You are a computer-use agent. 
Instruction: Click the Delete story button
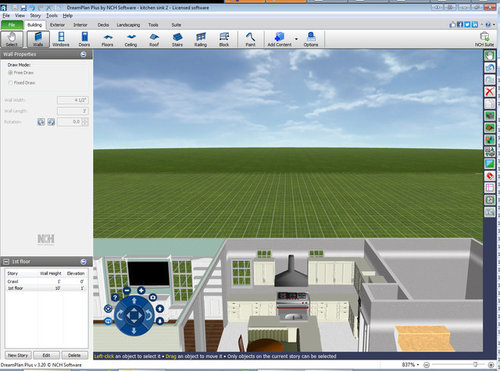74,355
